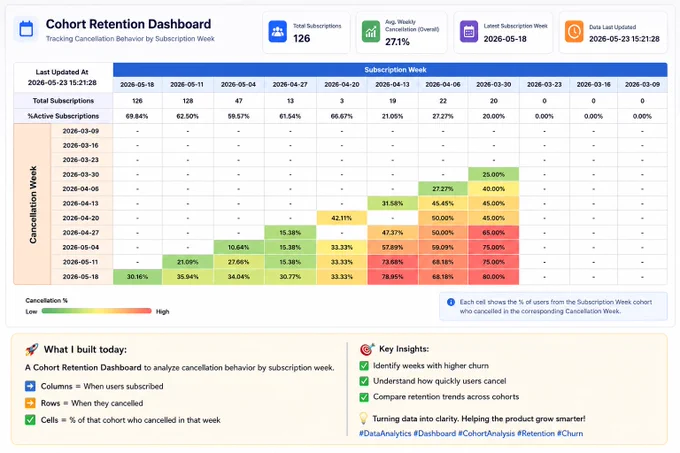Click the green chart icon for Avg. Weekly Cancellation

371,32
